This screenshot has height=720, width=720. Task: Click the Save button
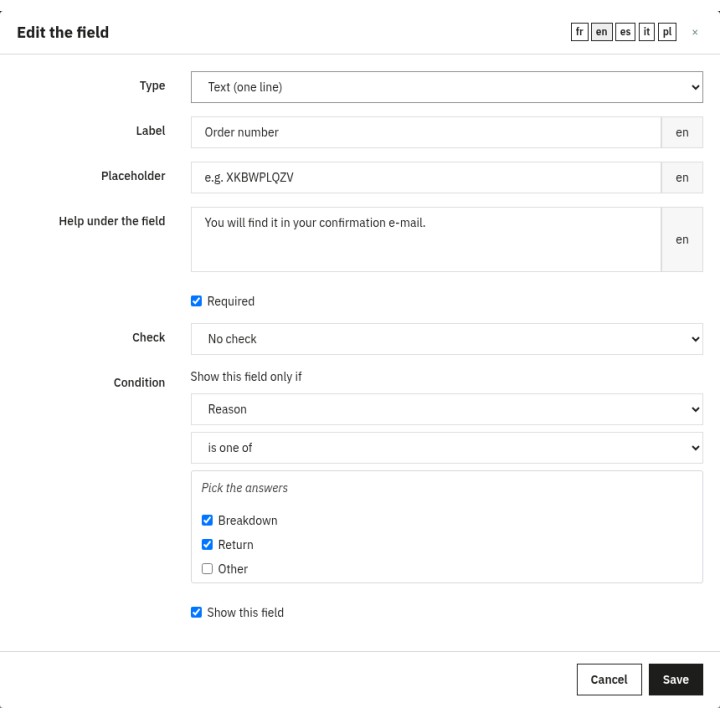click(x=675, y=679)
